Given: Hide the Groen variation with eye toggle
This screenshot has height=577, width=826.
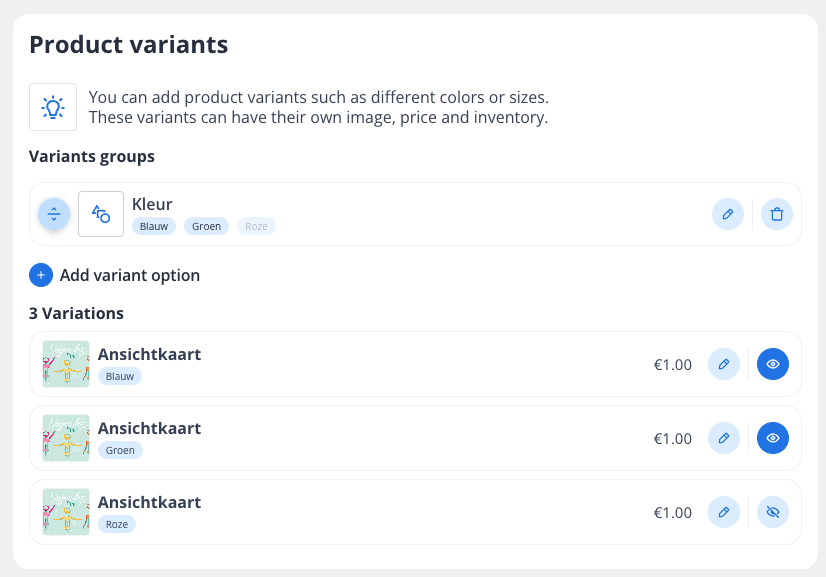Looking at the screenshot, I should 773,438.
